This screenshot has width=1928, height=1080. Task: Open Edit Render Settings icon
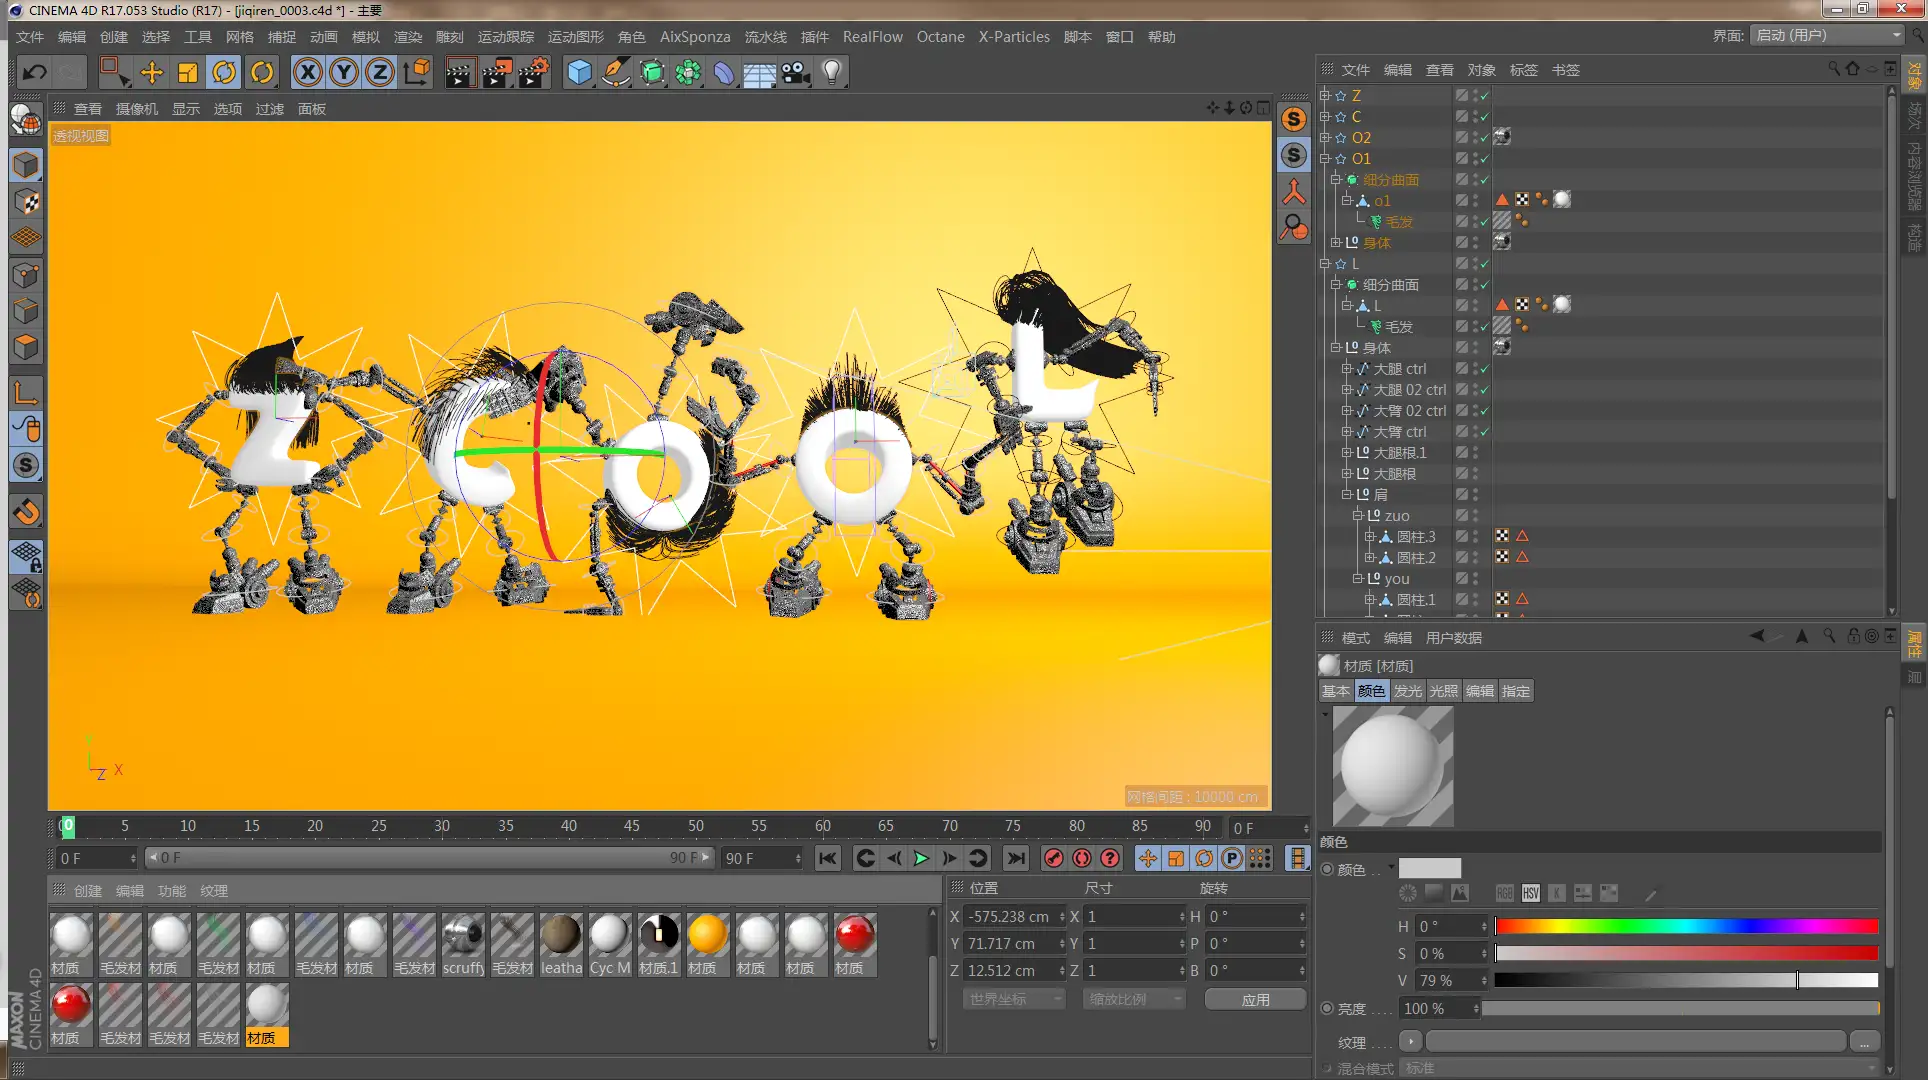click(x=533, y=72)
